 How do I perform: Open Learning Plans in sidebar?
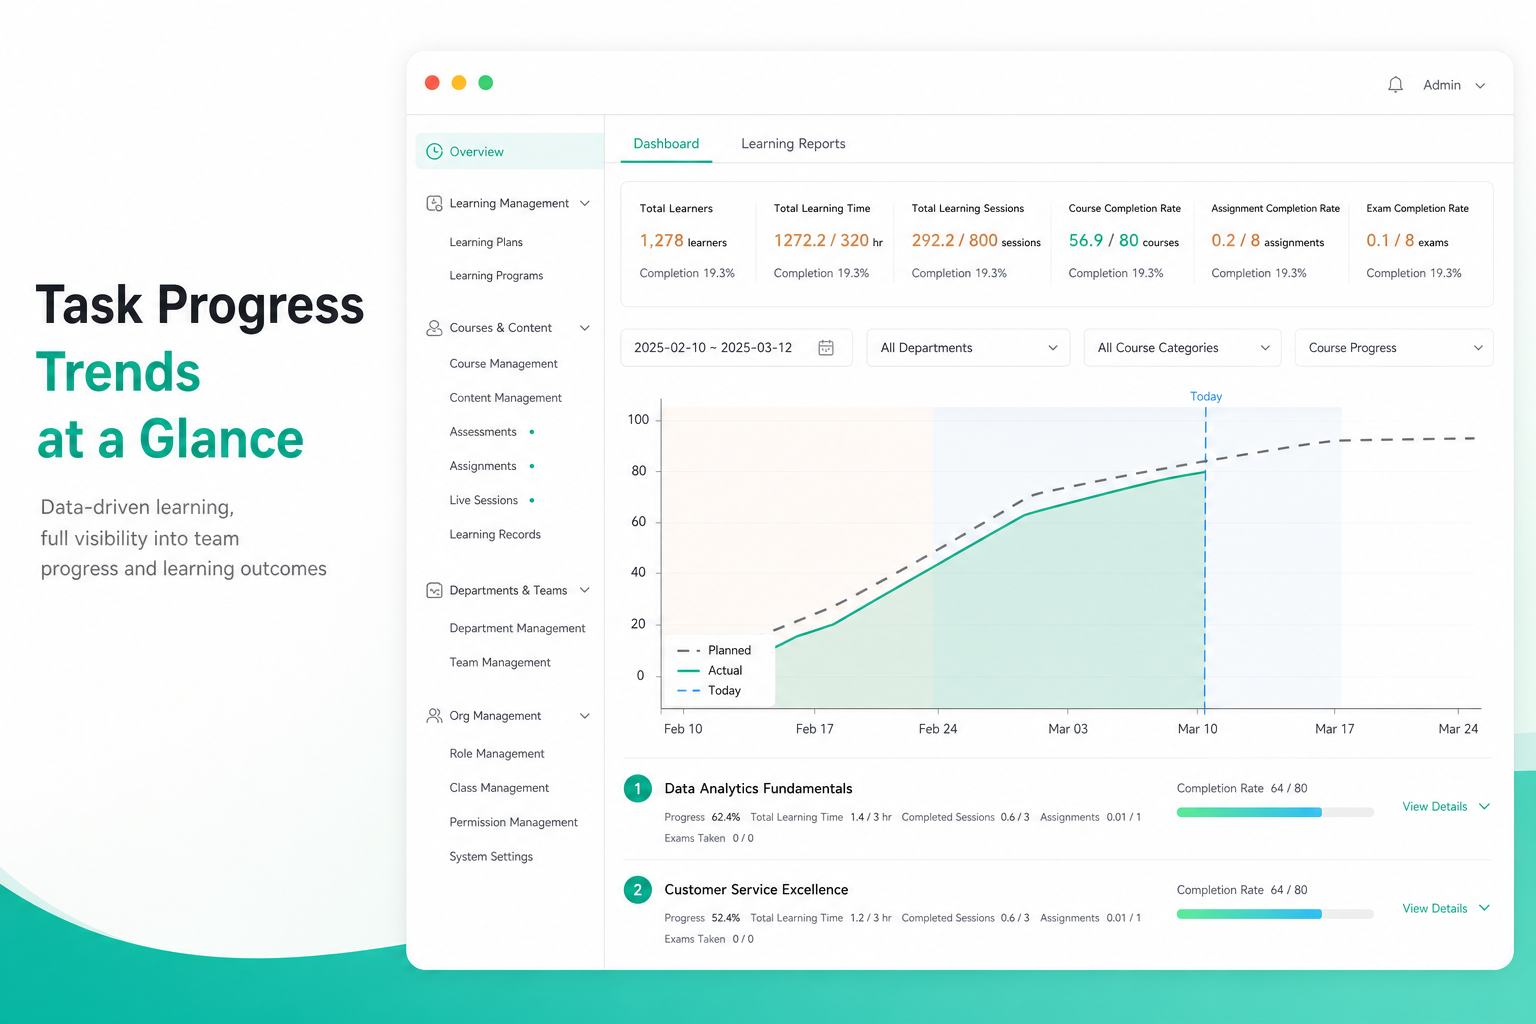(486, 242)
